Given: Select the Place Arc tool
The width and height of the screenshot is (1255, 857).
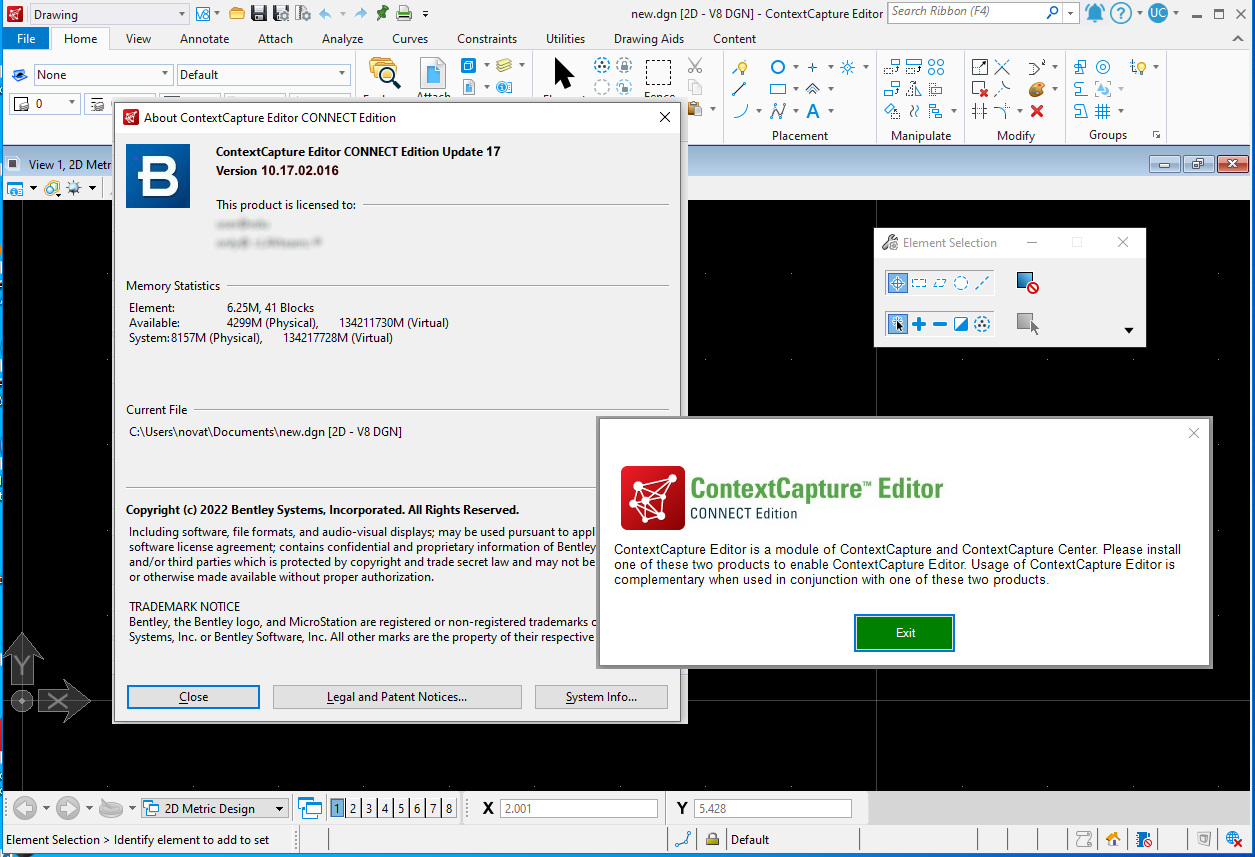Looking at the screenshot, I should click(x=740, y=111).
